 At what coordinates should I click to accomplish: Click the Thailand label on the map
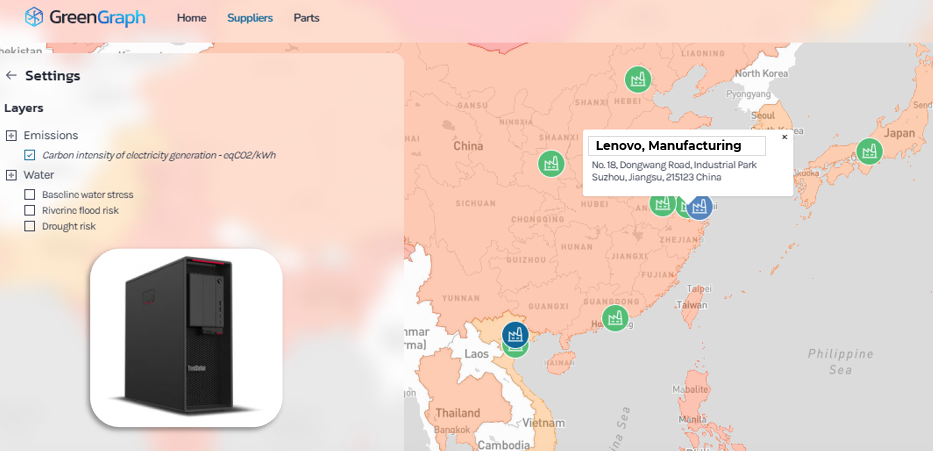(x=458, y=412)
